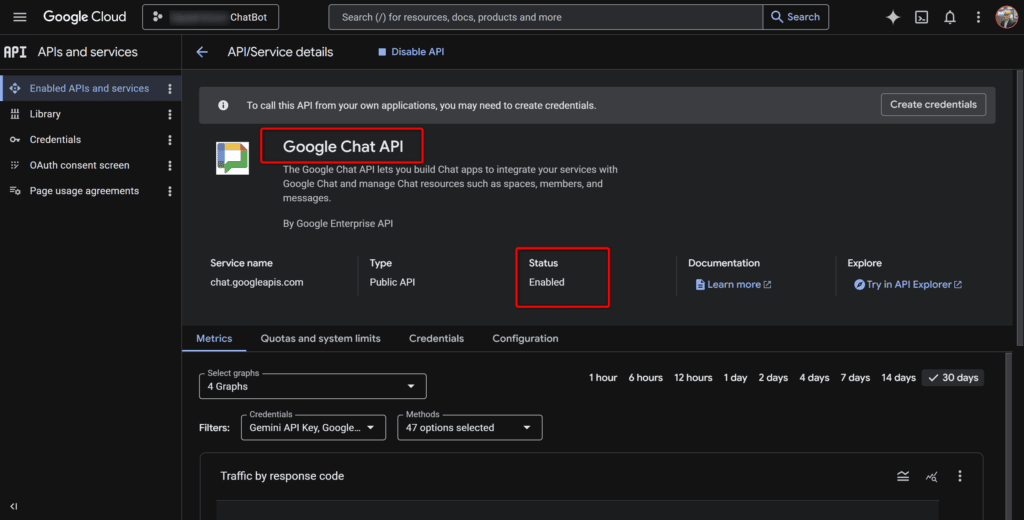Open Traffic by response code options menu
Image resolution: width=1024 pixels, height=520 pixels.
[x=959, y=476]
